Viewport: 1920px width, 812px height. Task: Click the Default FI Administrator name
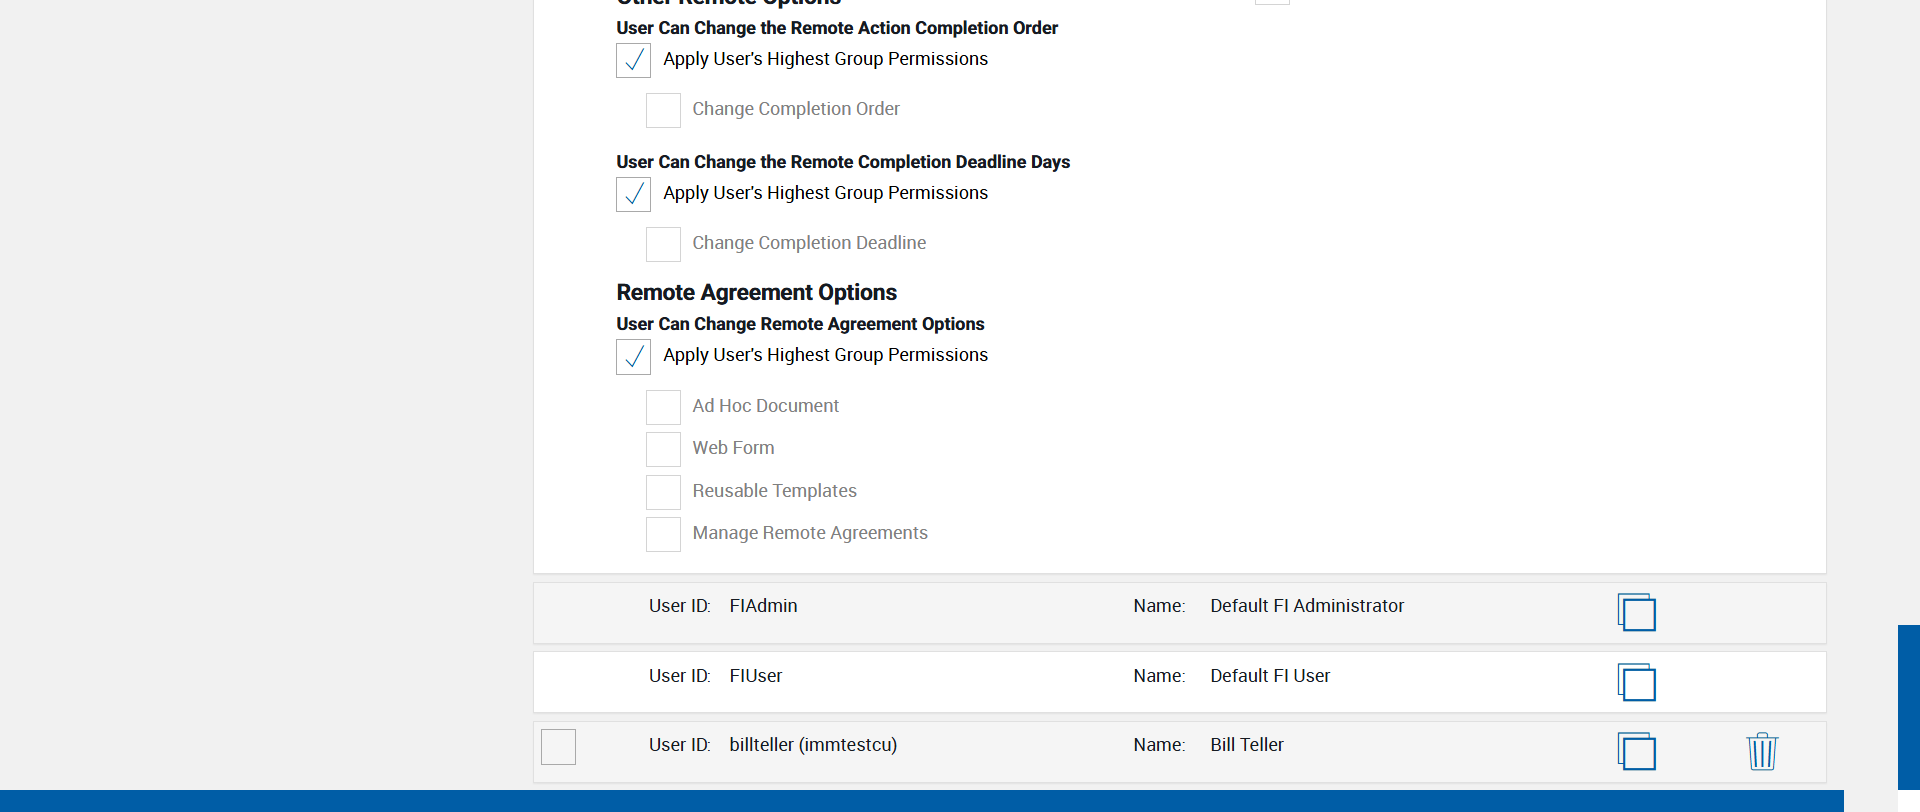(x=1306, y=606)
